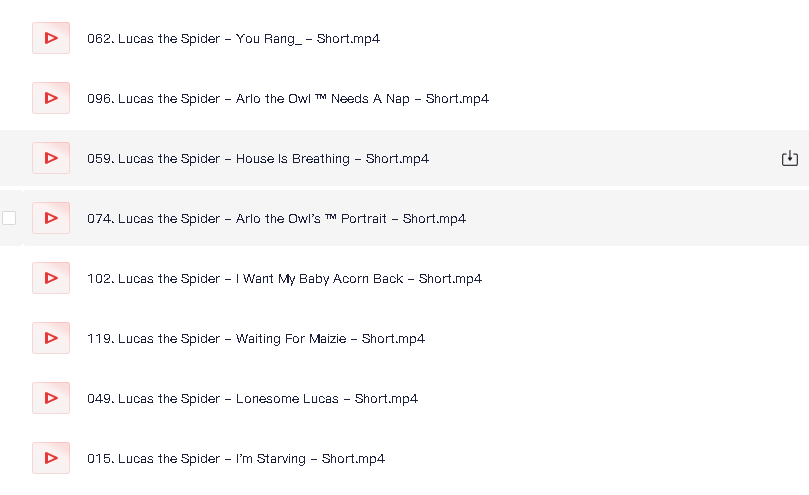Click video icon for I'm Starving file
The image size is (809, 495).
pyautogui.click(x=51, y=458)
